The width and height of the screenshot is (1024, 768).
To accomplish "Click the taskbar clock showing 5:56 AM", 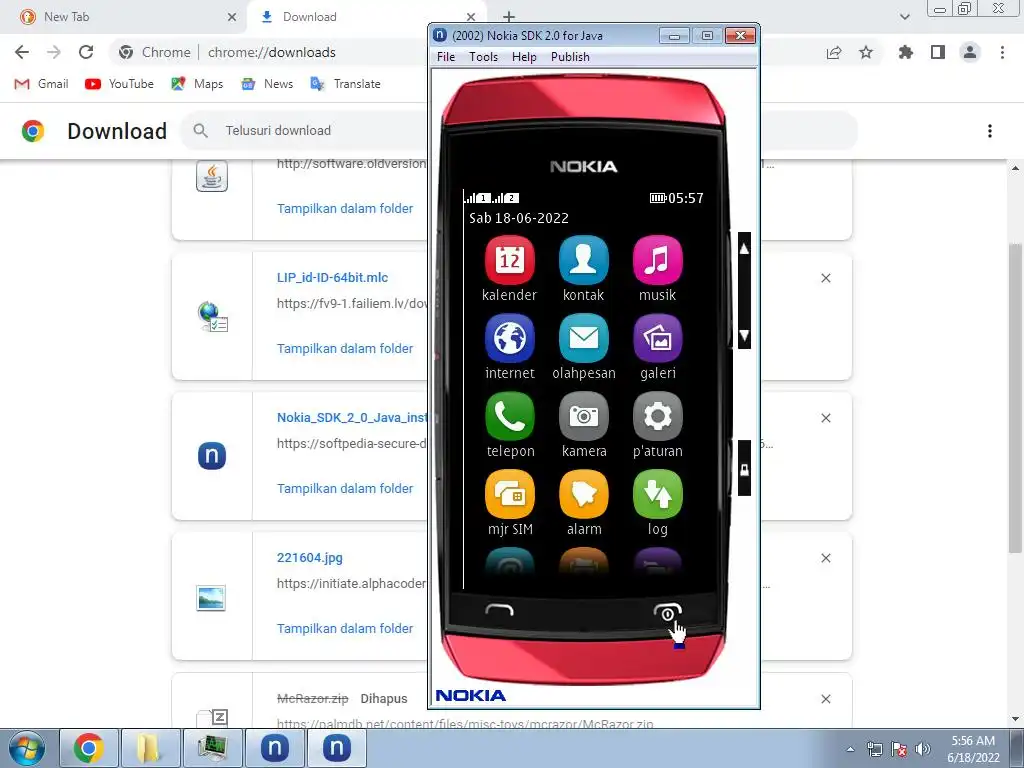I will point(973,749).
